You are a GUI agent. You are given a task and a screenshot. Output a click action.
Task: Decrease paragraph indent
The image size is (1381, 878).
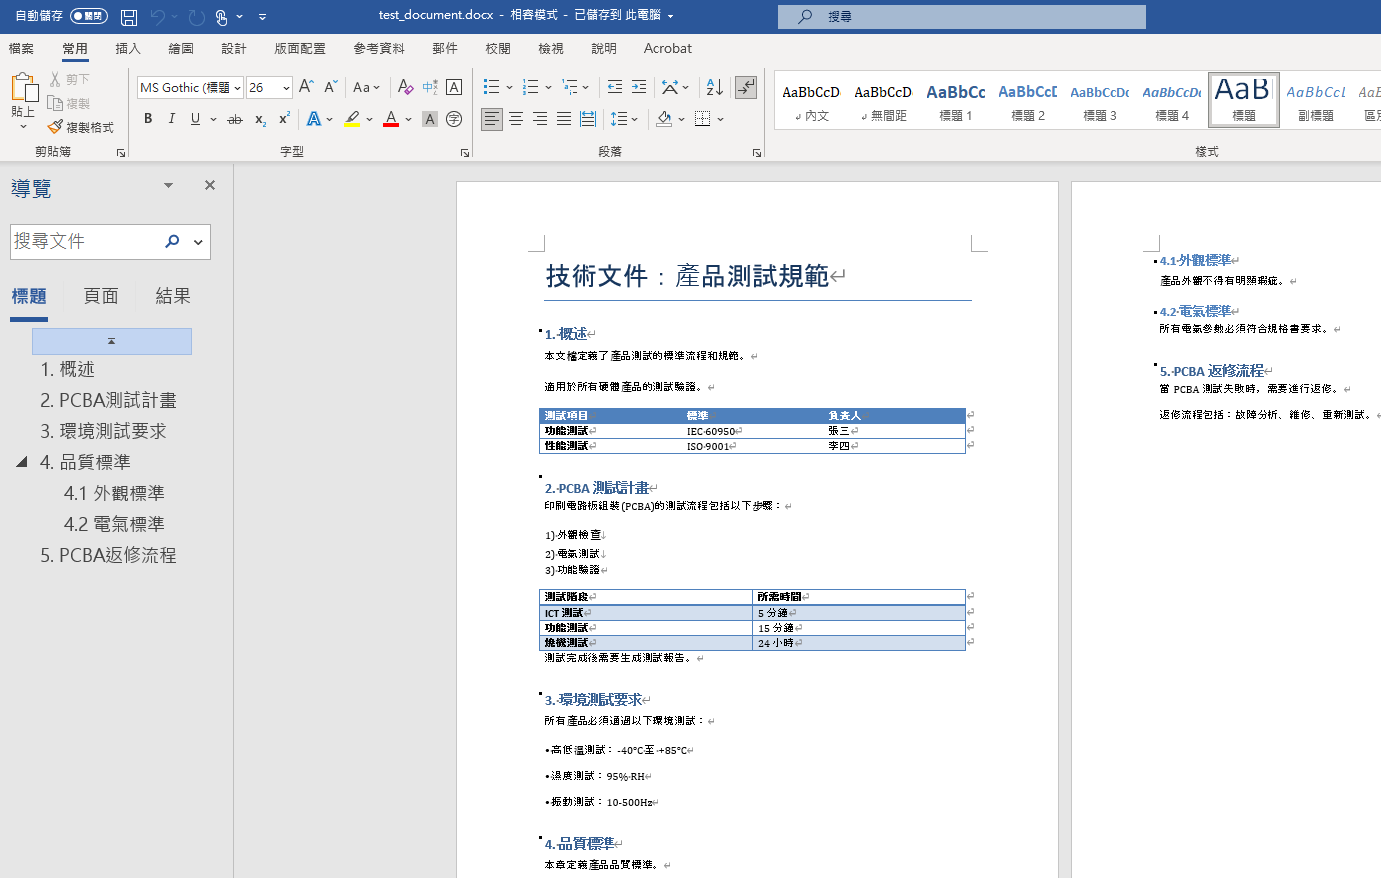615,87
